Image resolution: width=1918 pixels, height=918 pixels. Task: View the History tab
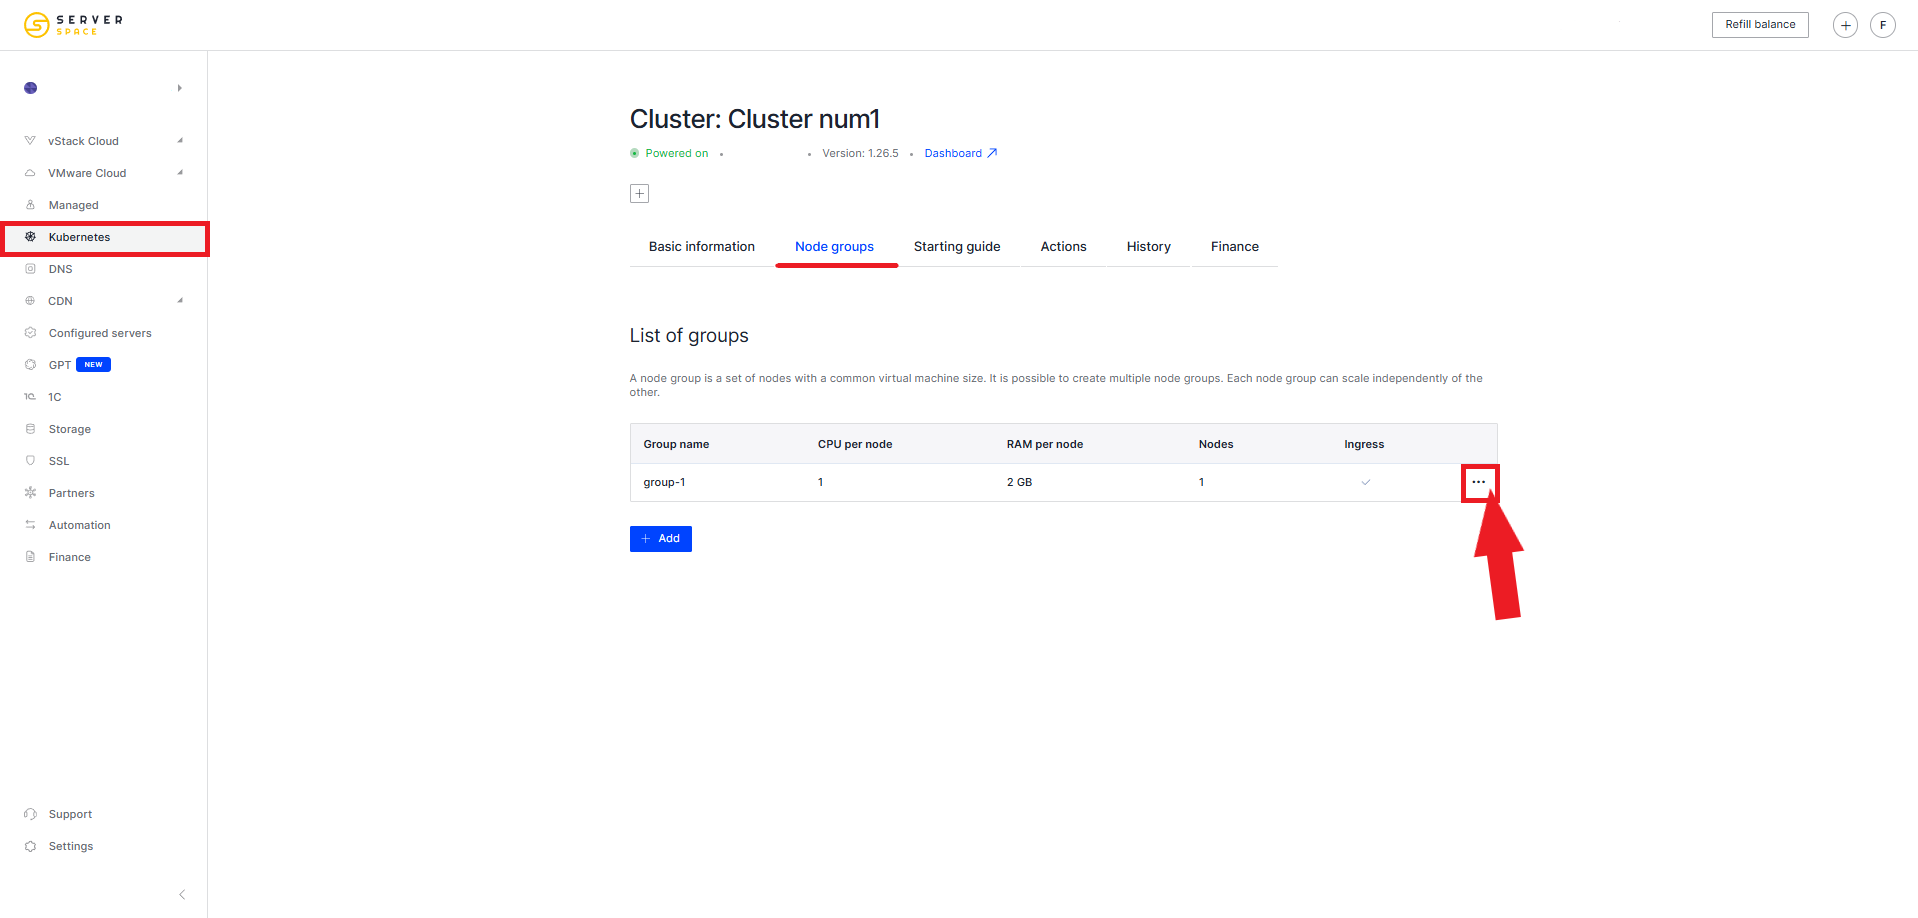[x=1148, y=247]
